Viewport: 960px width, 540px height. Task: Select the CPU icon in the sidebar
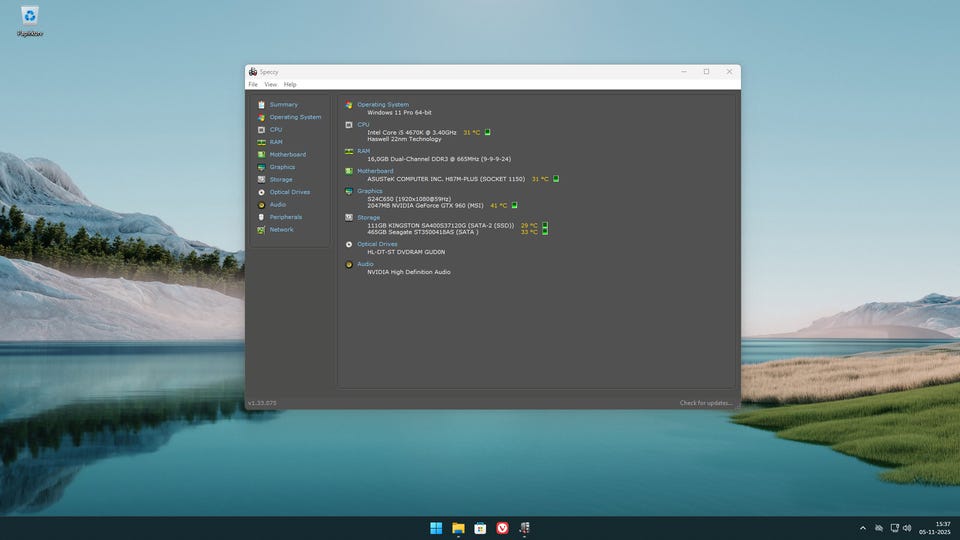(x=261, y=130)
